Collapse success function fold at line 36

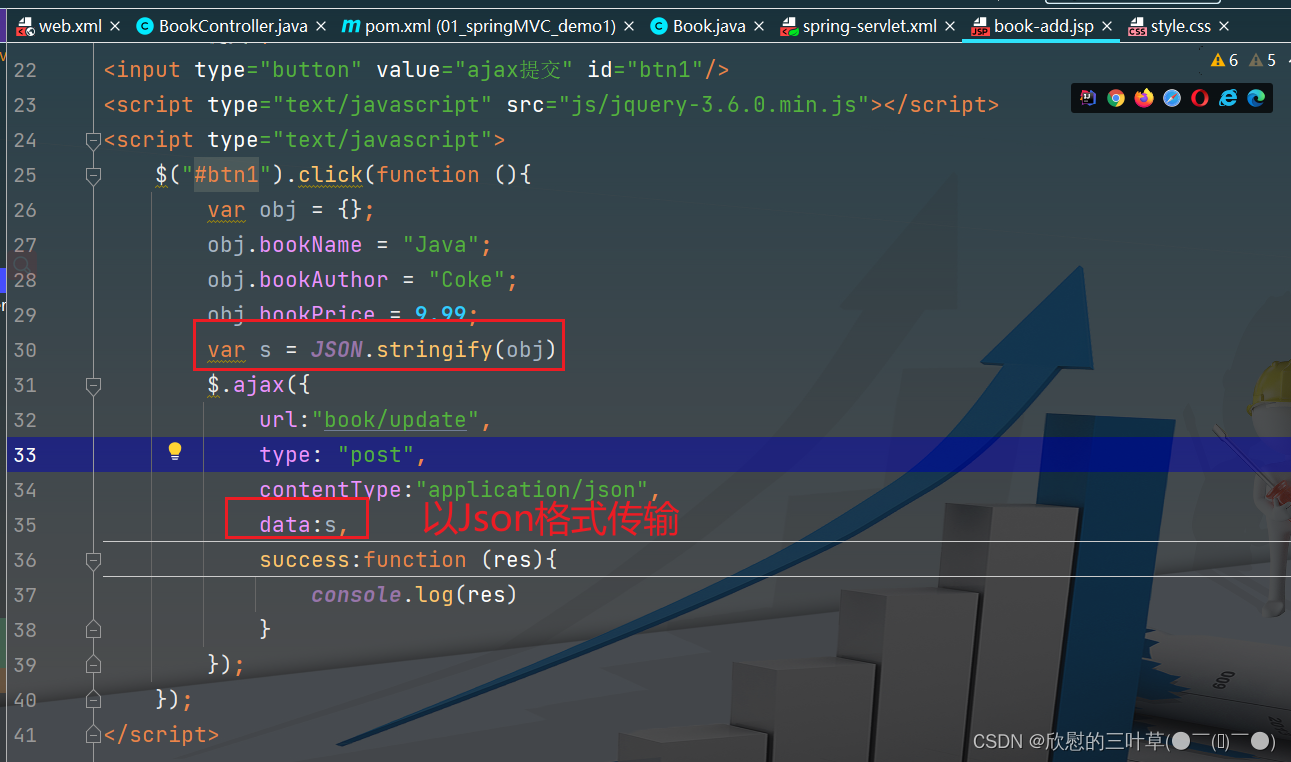point(93,560)
